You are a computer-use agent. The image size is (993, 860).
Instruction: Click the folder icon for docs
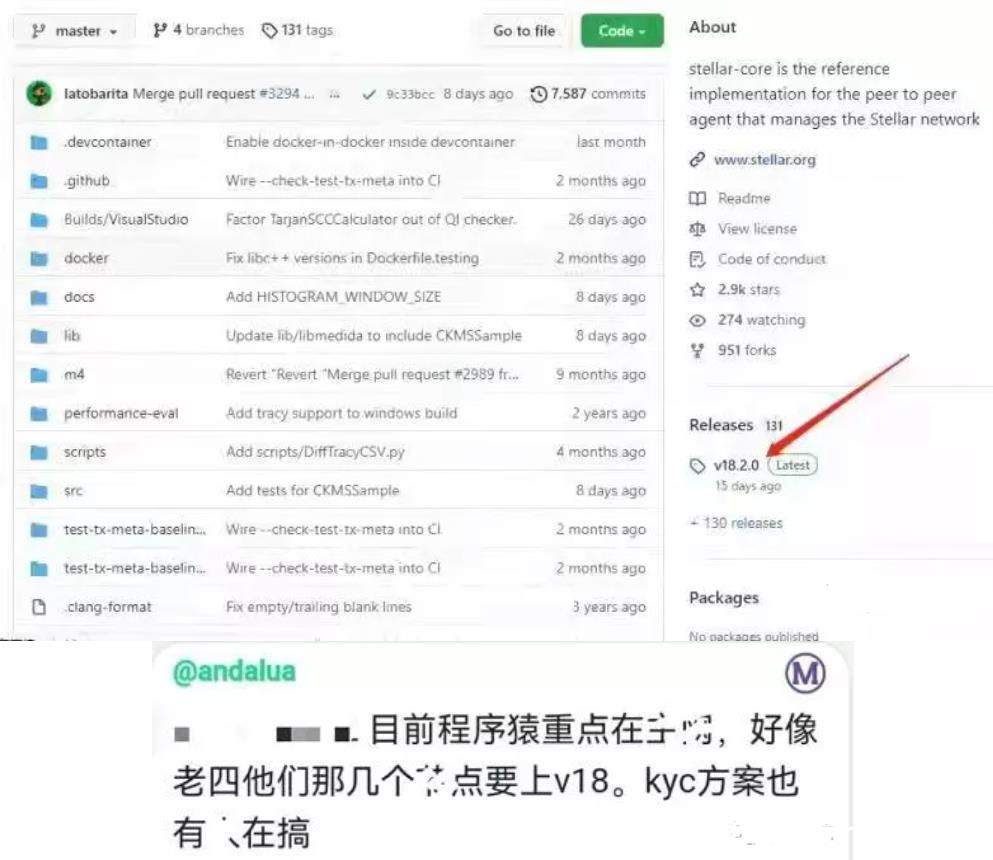(39, 297)
